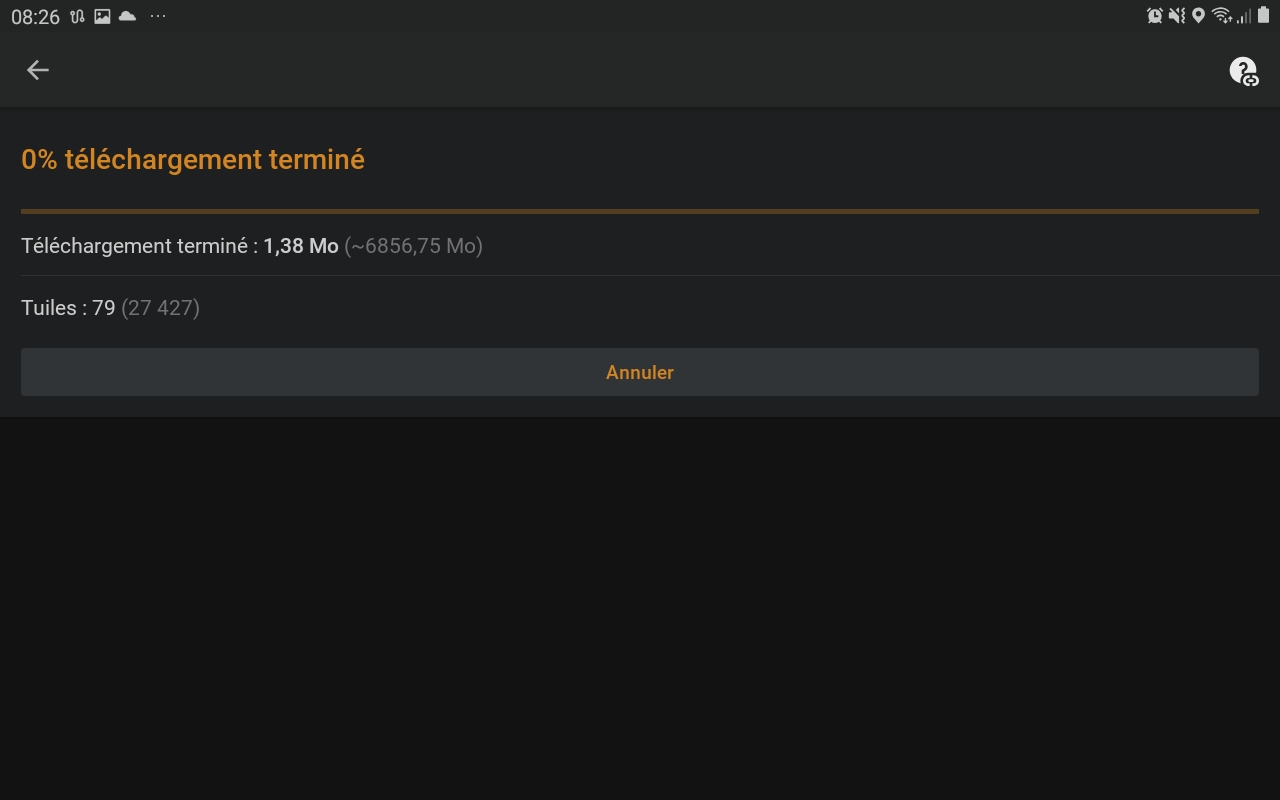Screen dimensions: 1280x800
Task: Click the back arrow in the toolbar
Action: [37, 70]
